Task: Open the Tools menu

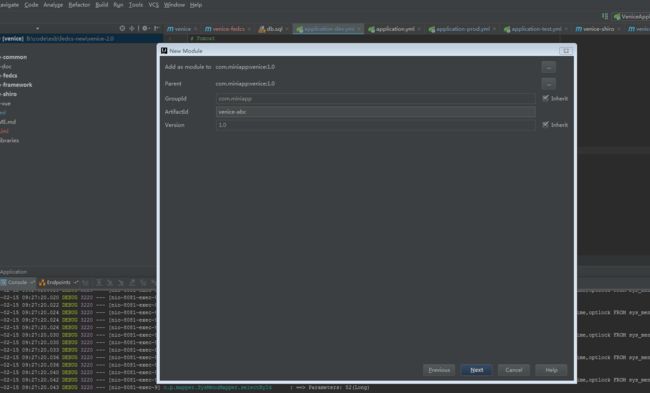Action: click(x=136, y=5)
